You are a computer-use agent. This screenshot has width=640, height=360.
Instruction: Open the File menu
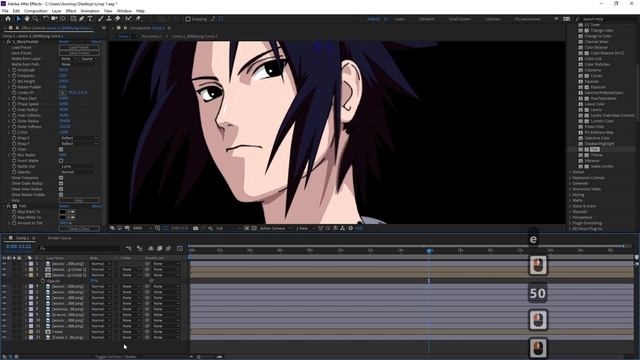pos(5,11)
